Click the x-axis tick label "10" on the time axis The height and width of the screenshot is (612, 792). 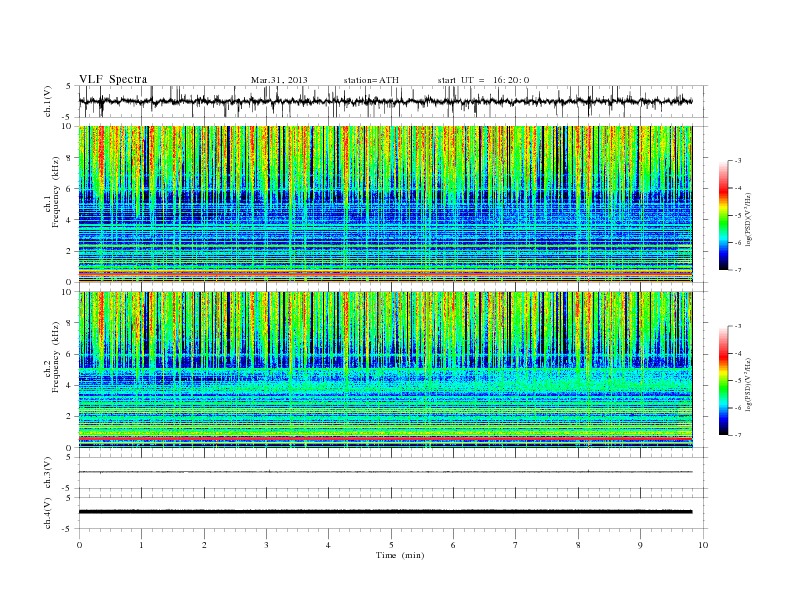(x=703, y=545)
